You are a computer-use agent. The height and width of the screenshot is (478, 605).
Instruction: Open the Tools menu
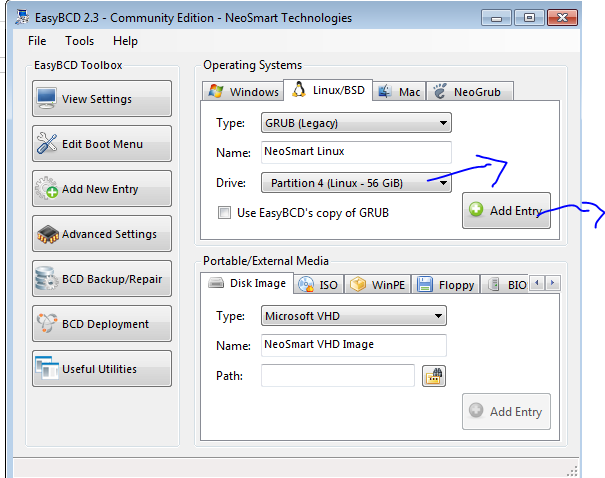79,41
